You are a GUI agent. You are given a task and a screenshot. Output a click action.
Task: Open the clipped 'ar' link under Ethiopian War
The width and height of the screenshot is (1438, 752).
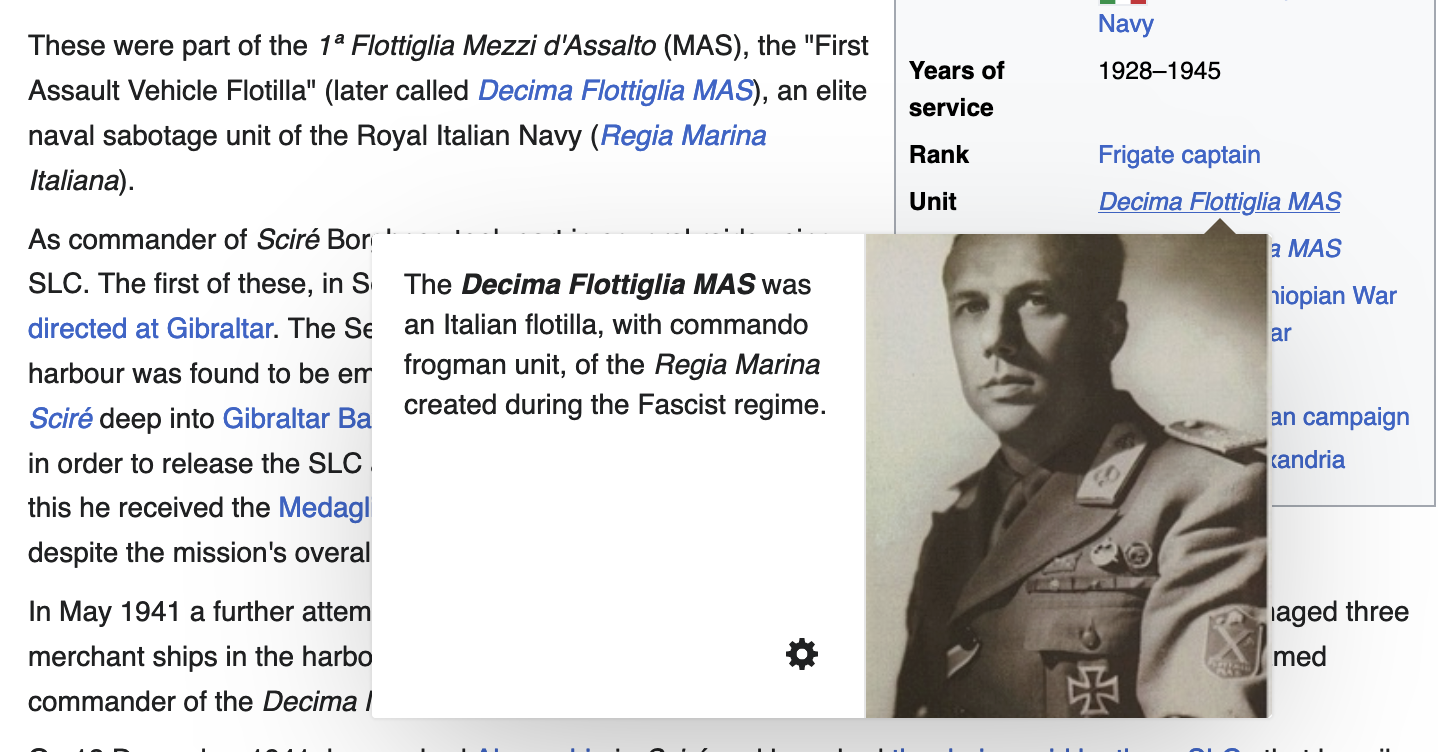(x=1280, y=333)
